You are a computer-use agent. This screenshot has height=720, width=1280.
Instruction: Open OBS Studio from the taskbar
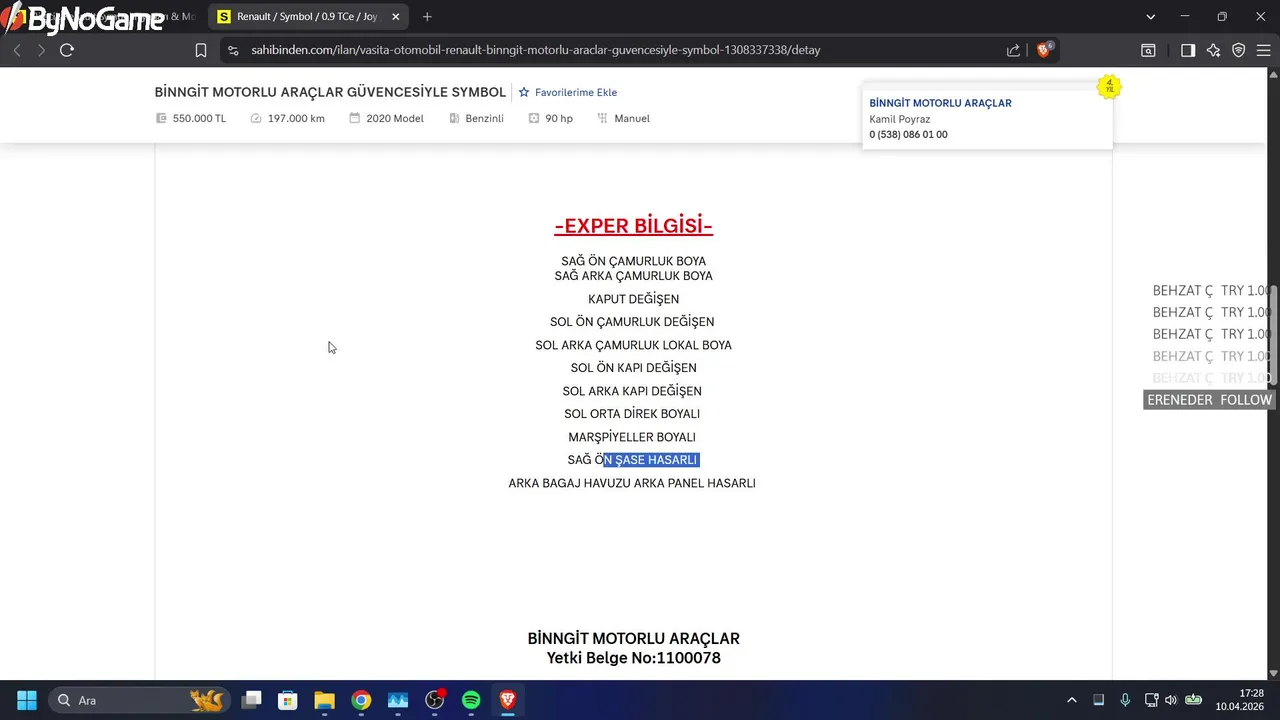(x=435, y=700)
